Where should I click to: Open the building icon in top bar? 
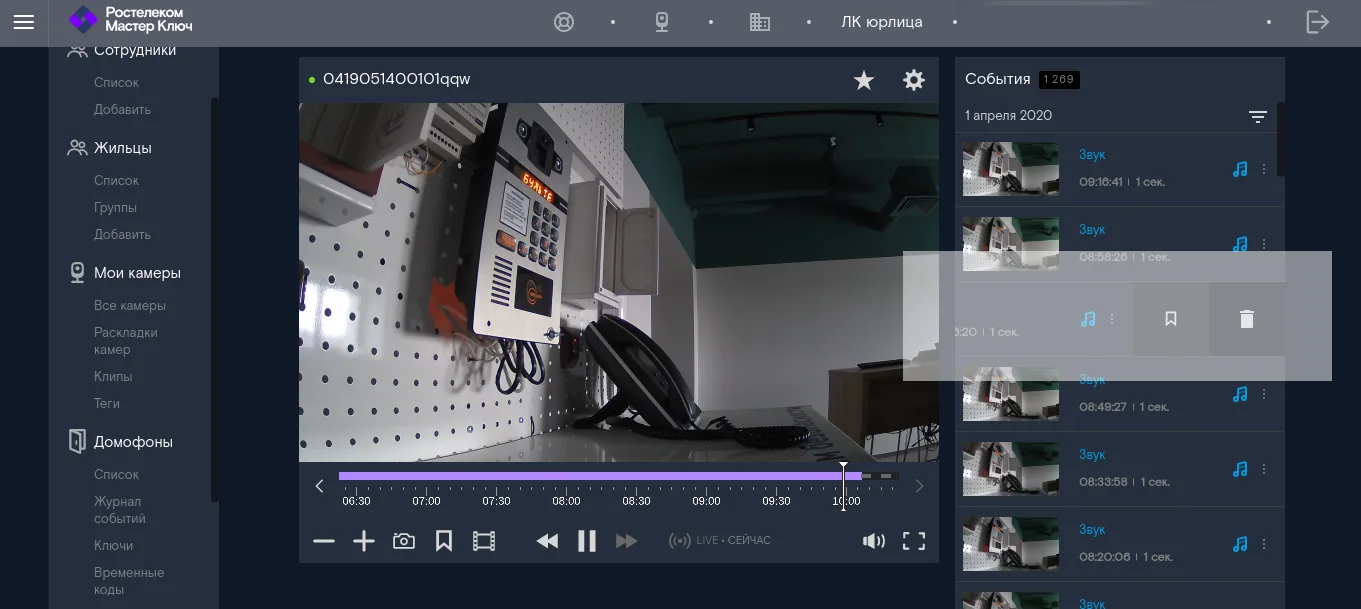pyautogui.click(x=760, y=22)
